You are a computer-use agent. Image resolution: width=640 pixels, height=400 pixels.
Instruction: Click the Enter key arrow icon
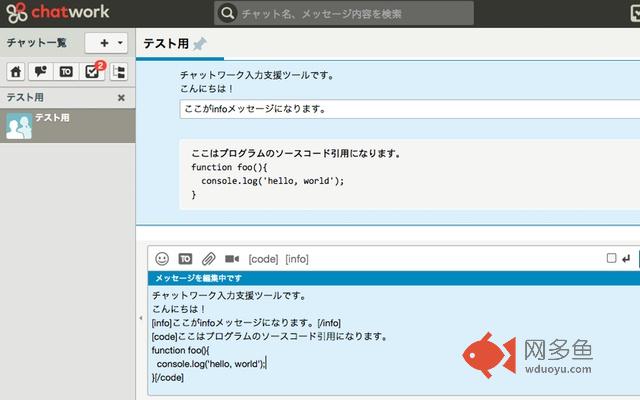(x=626, y=258)
